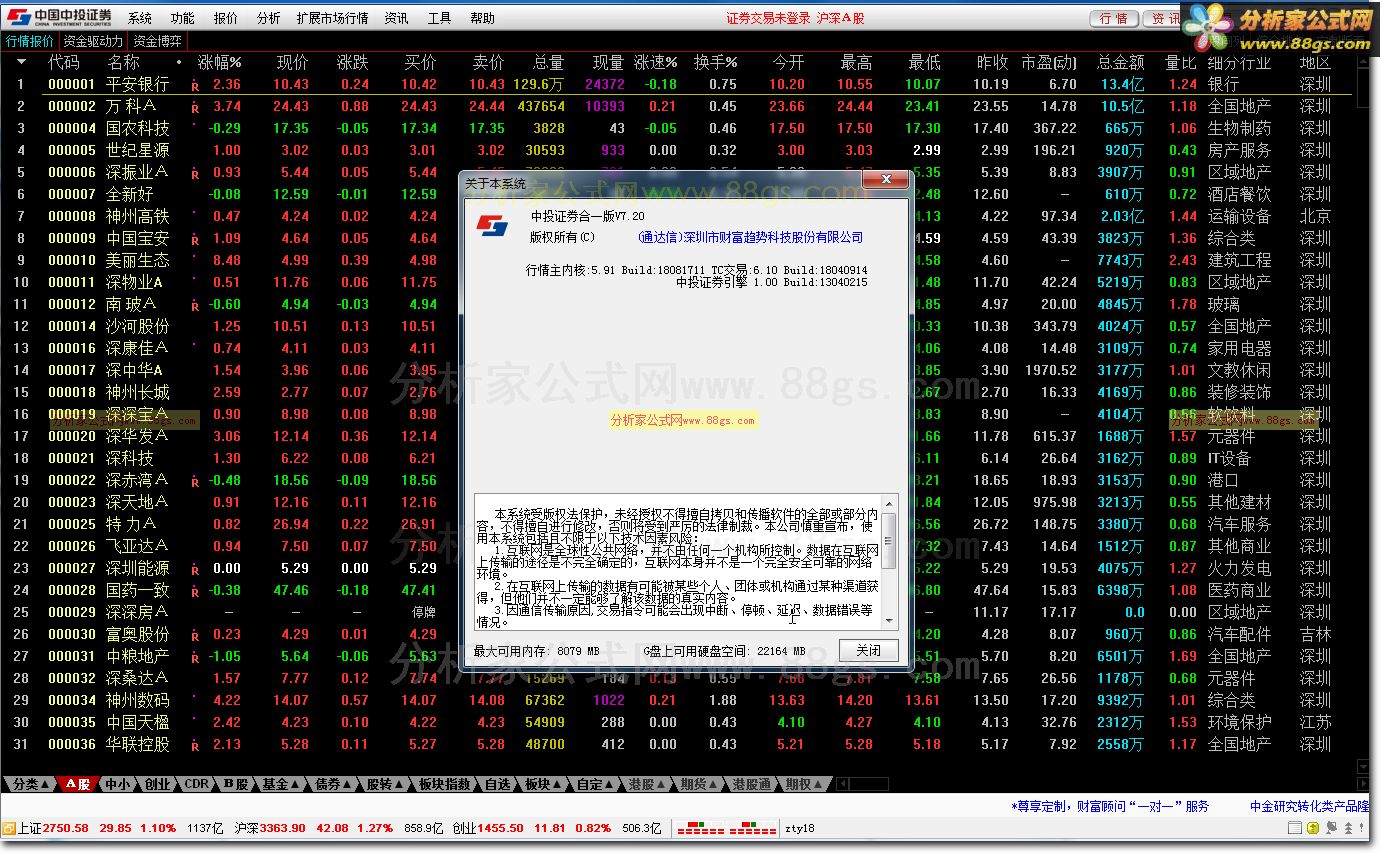
Task: Open the 报价 menu
Action: (226, 18)
